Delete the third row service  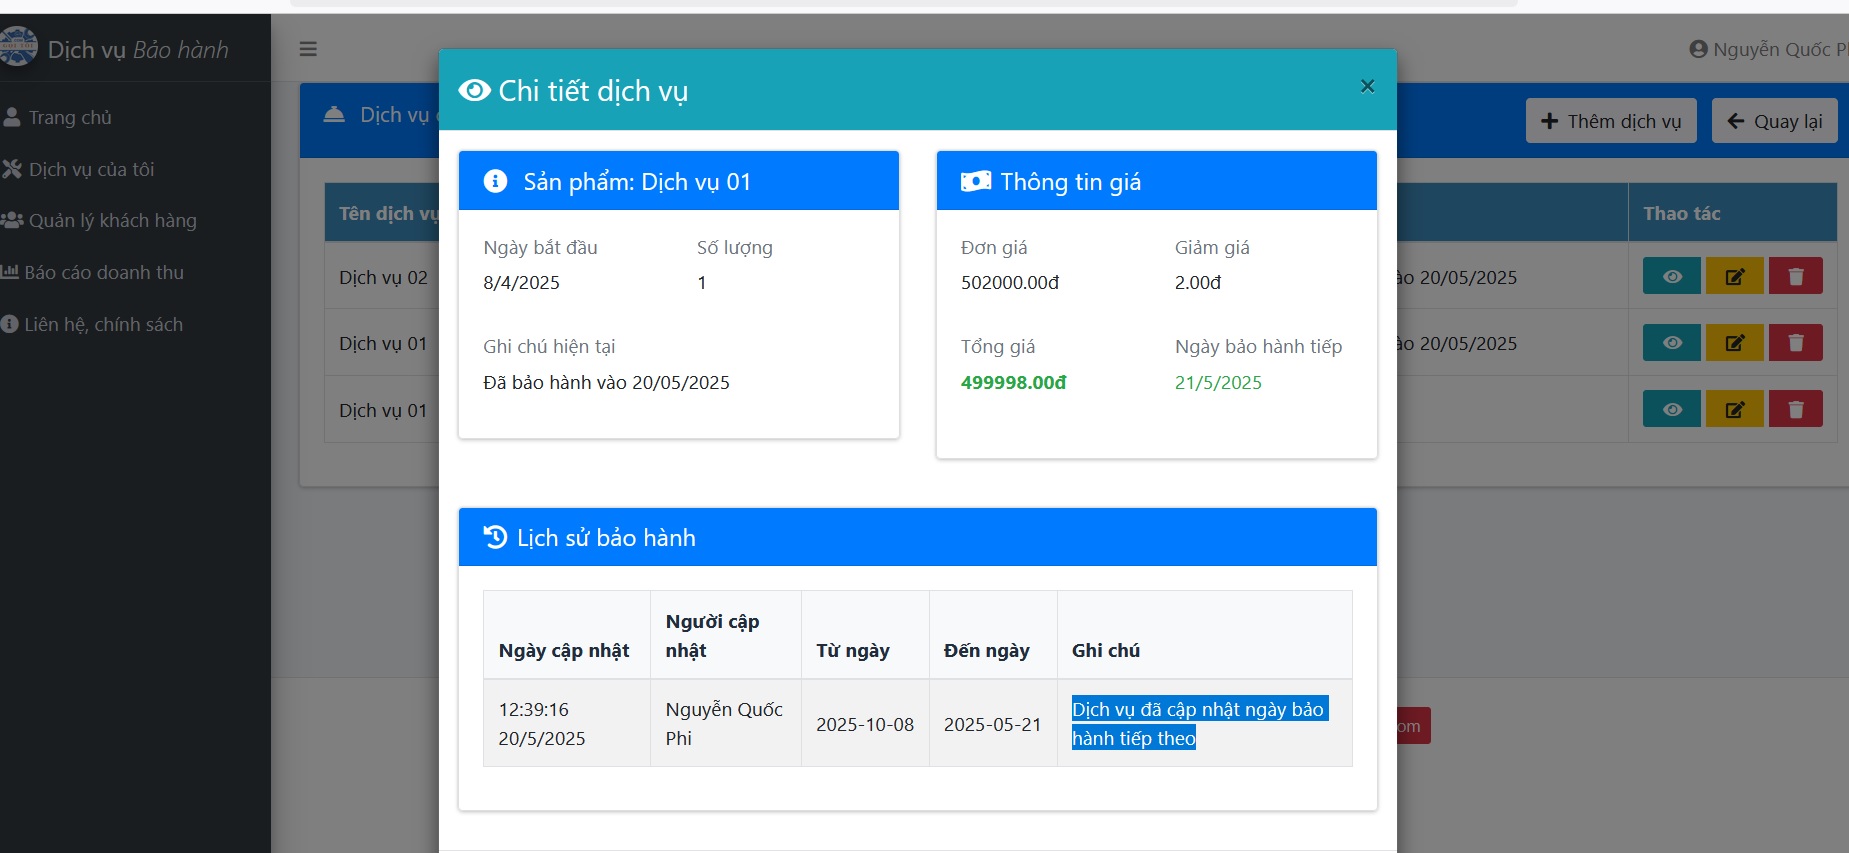click(1795, 410)
